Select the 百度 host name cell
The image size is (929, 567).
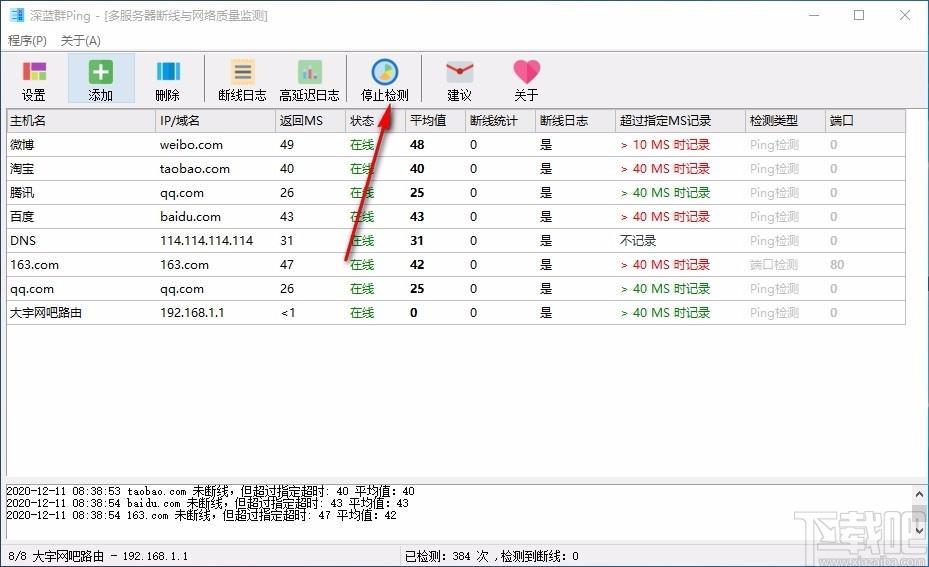tap(22, 217)
